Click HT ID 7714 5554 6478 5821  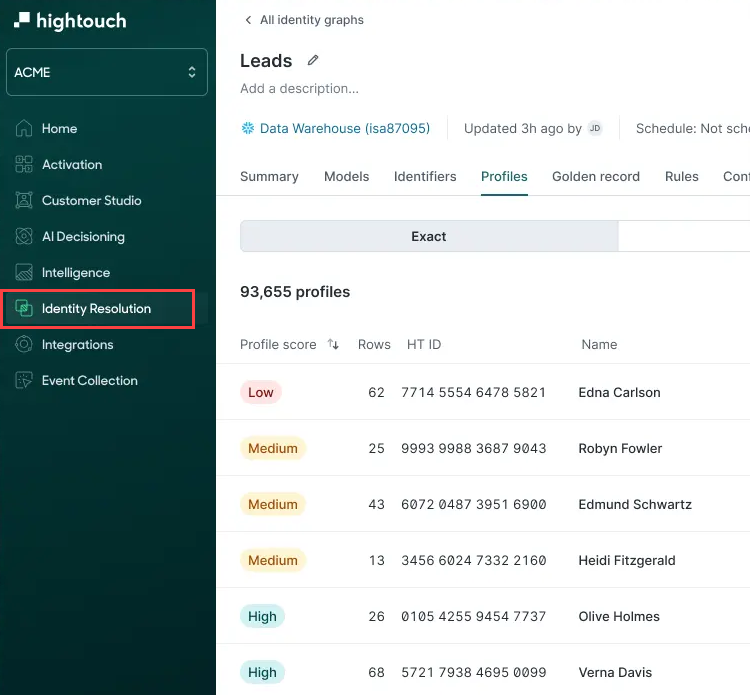[474, 392]
